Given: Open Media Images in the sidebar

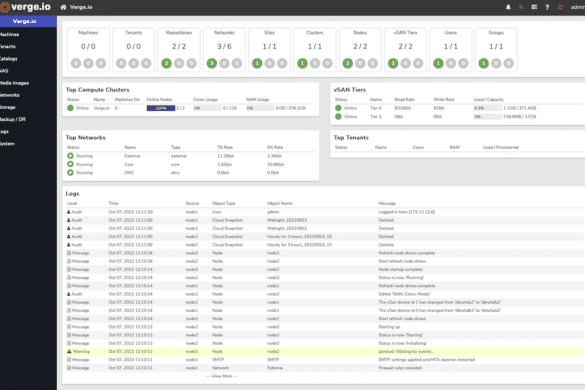Looking at the screenshot, I should point(14,83).
